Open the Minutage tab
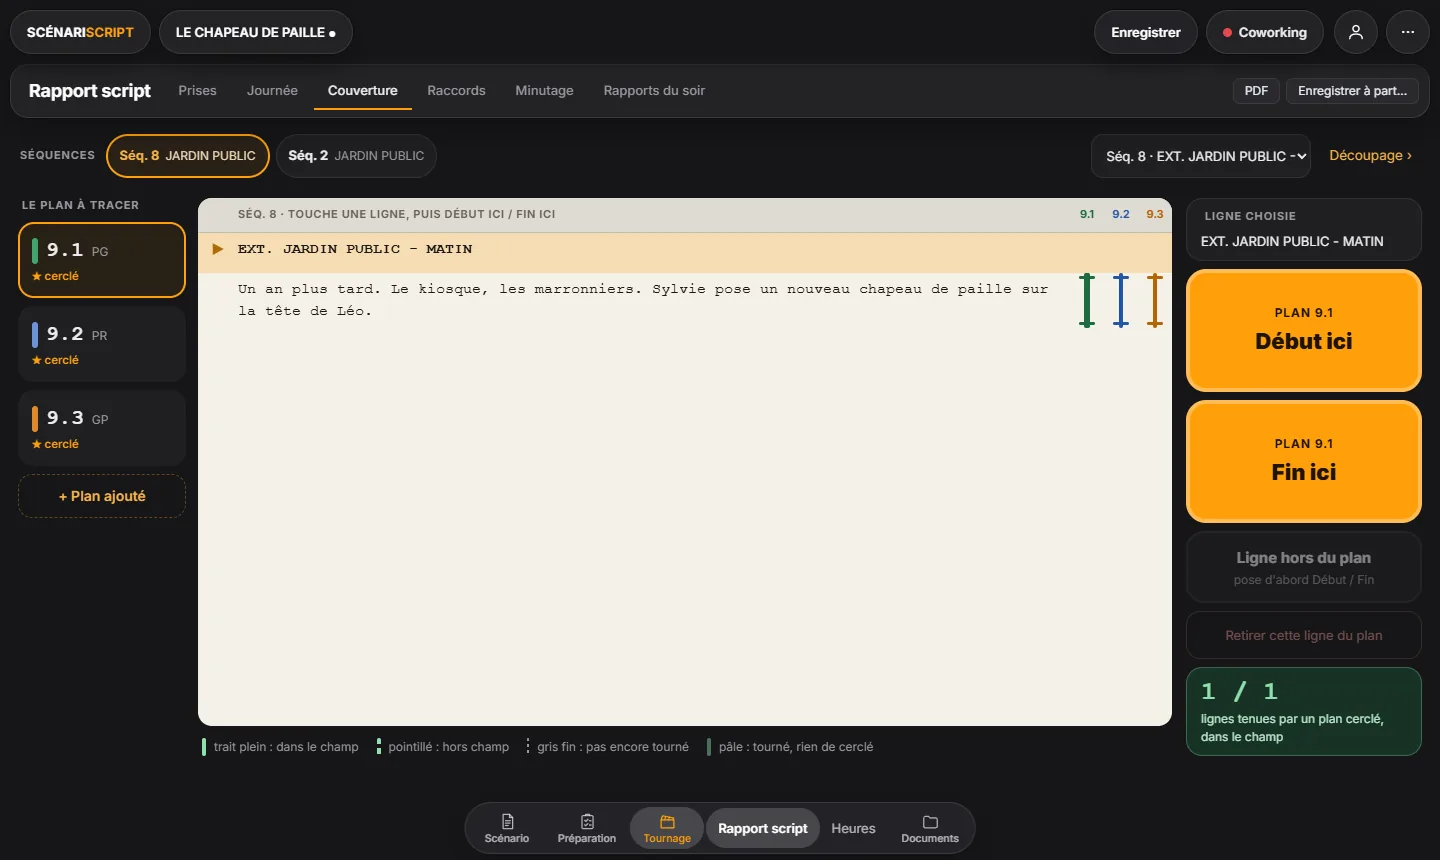This screenshot has height=860, width=1440. coord(544,91)
